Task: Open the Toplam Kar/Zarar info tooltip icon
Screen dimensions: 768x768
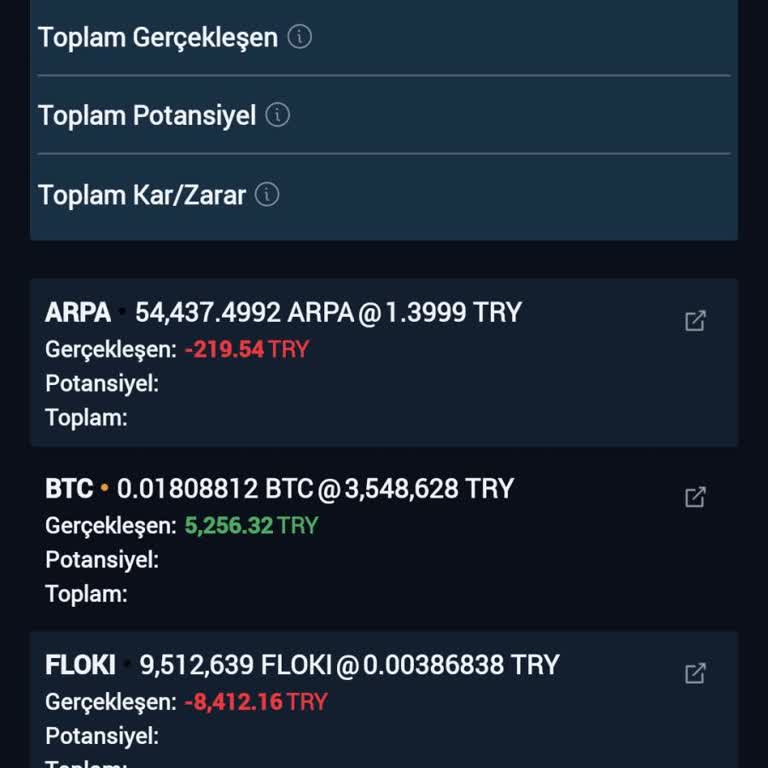Action: tap(267, 194)
